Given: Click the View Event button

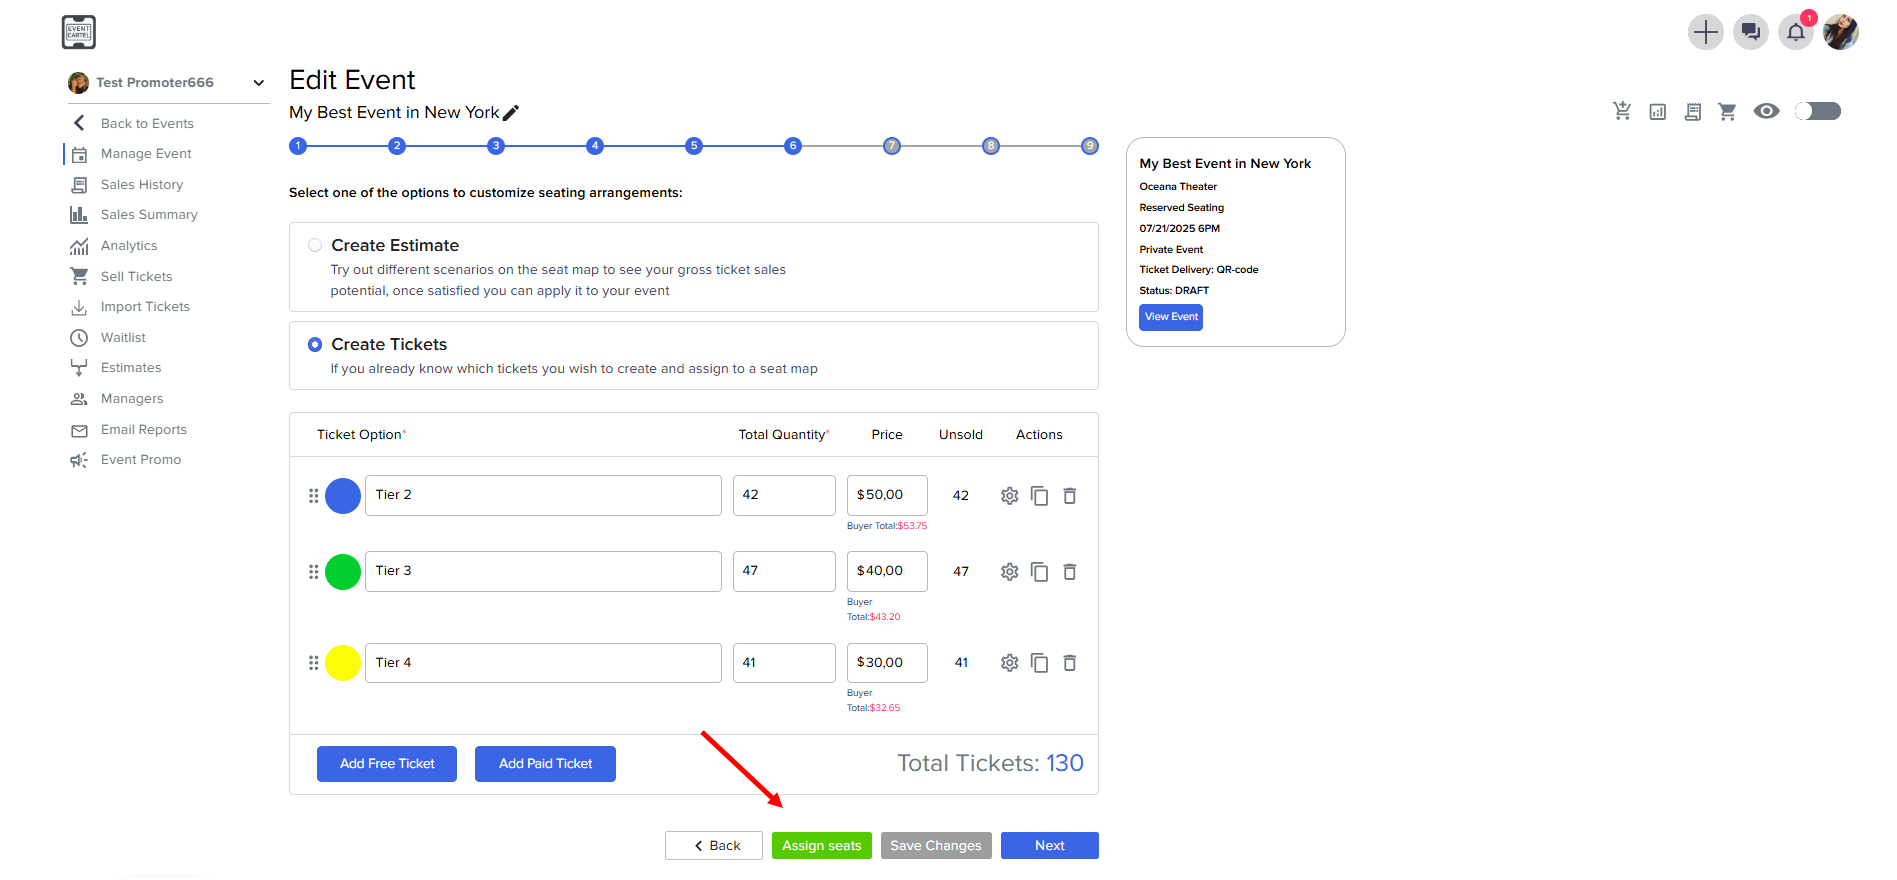Looking at the screenshot, I should [x=1171, y=317].
